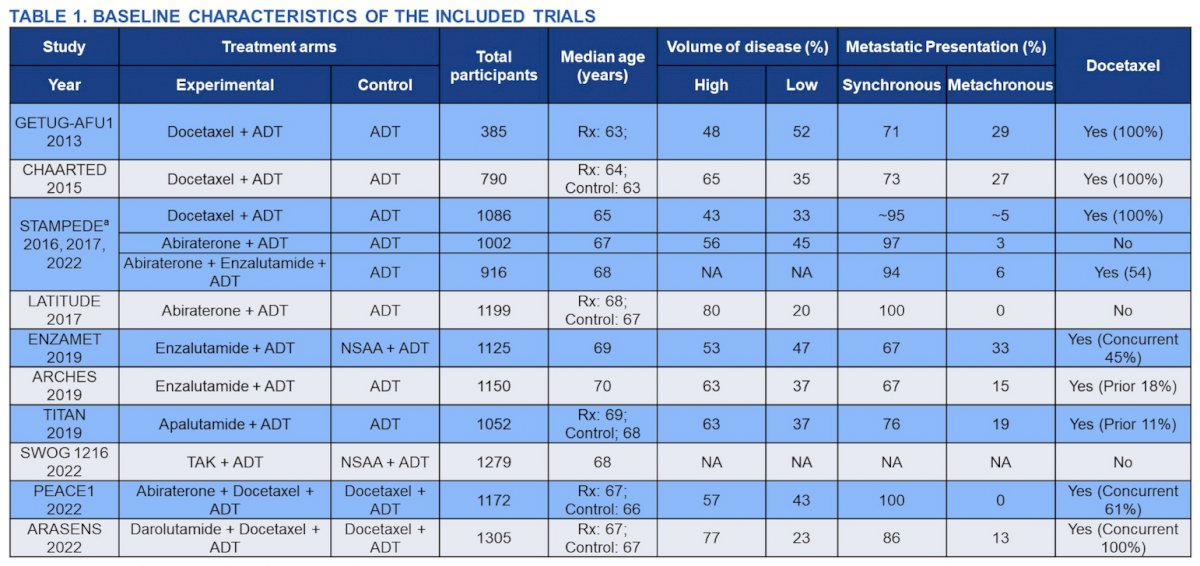The height and width of the screenshot is (566, 1200).
Task: Select the 1305 total participants cell
Action: pos(494,538)
